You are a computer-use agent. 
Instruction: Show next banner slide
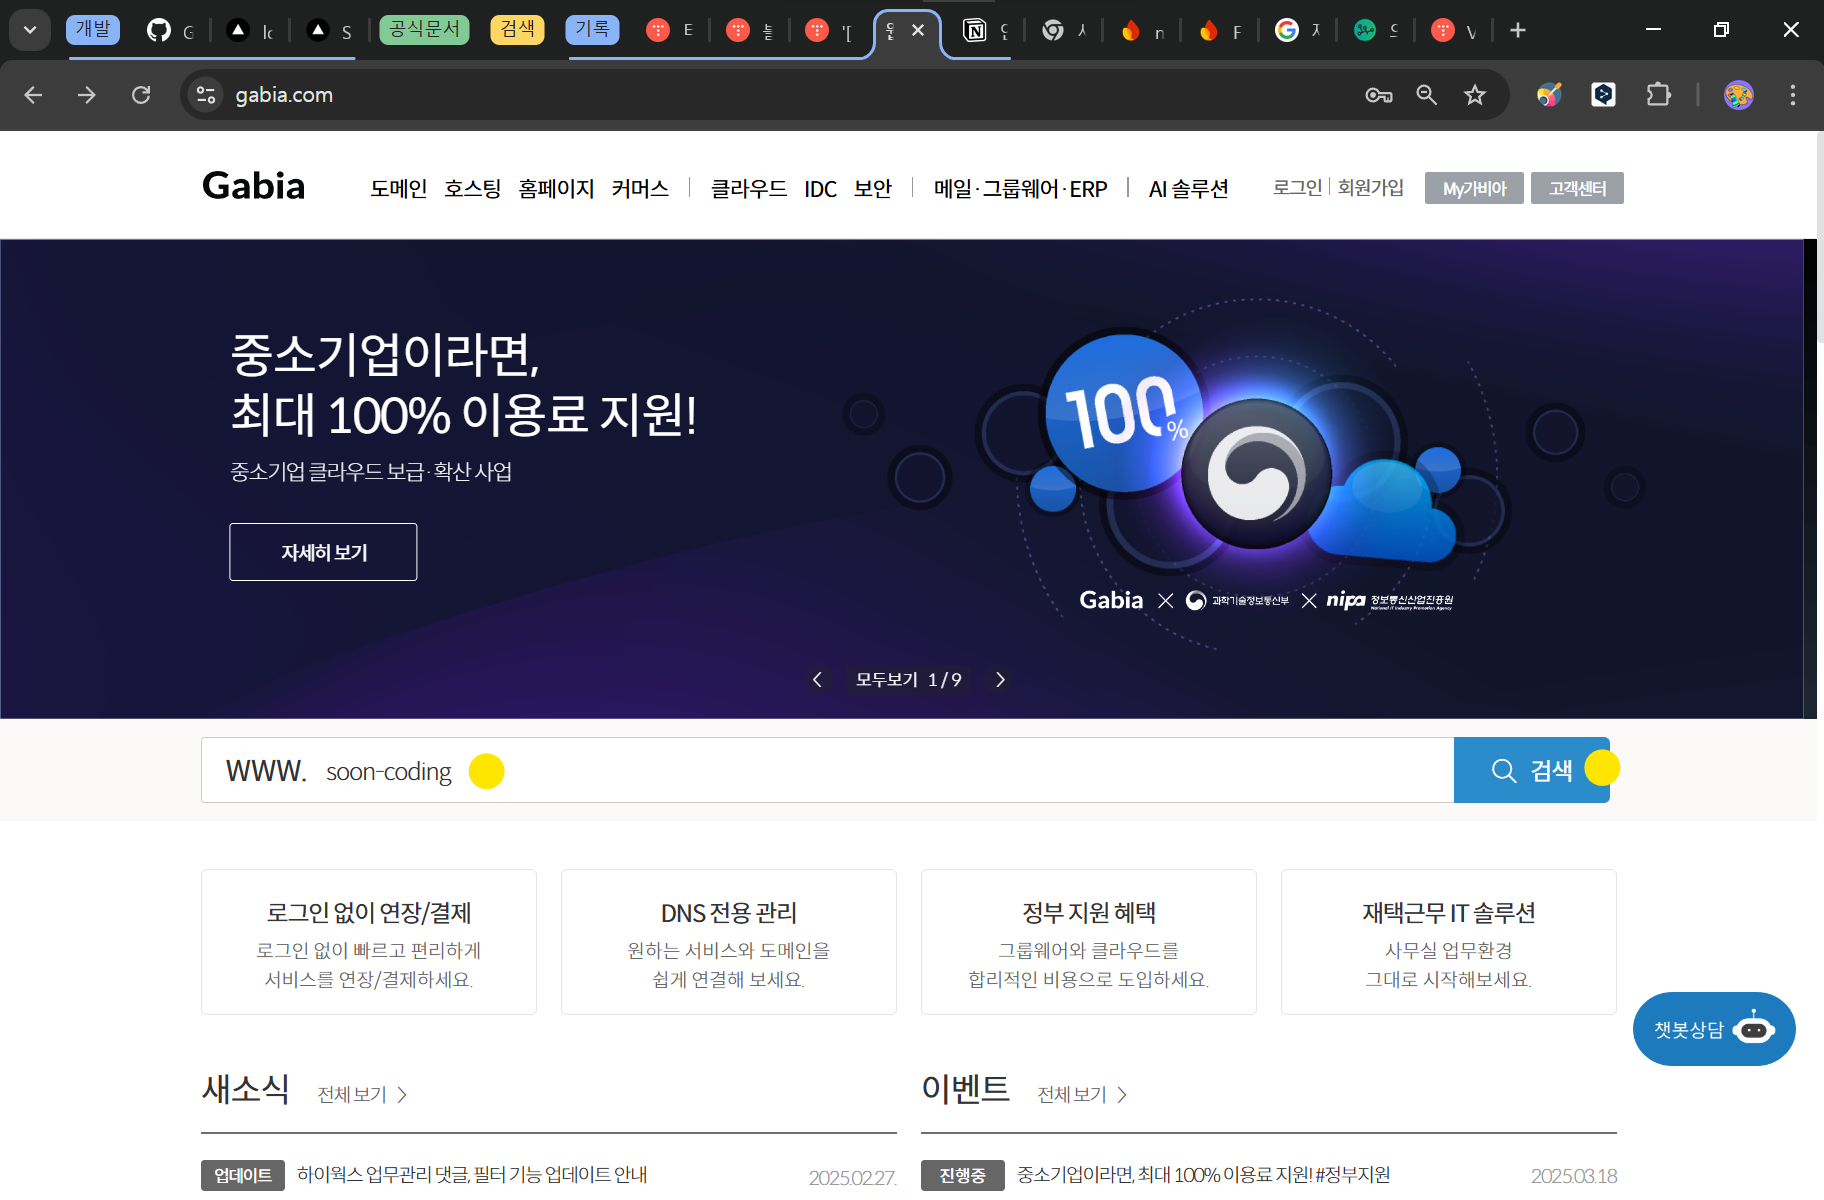[1000, 680]
